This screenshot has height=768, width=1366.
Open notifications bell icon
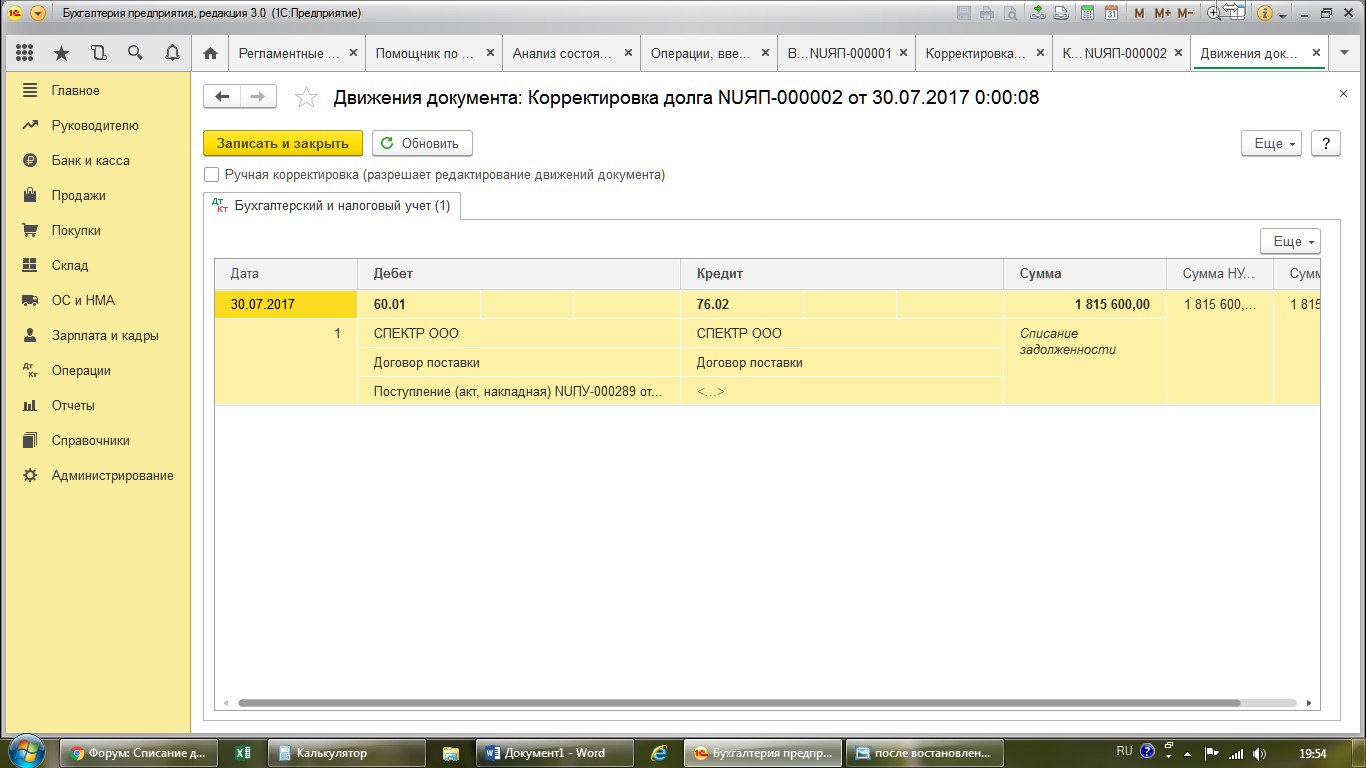click(172, 53)
